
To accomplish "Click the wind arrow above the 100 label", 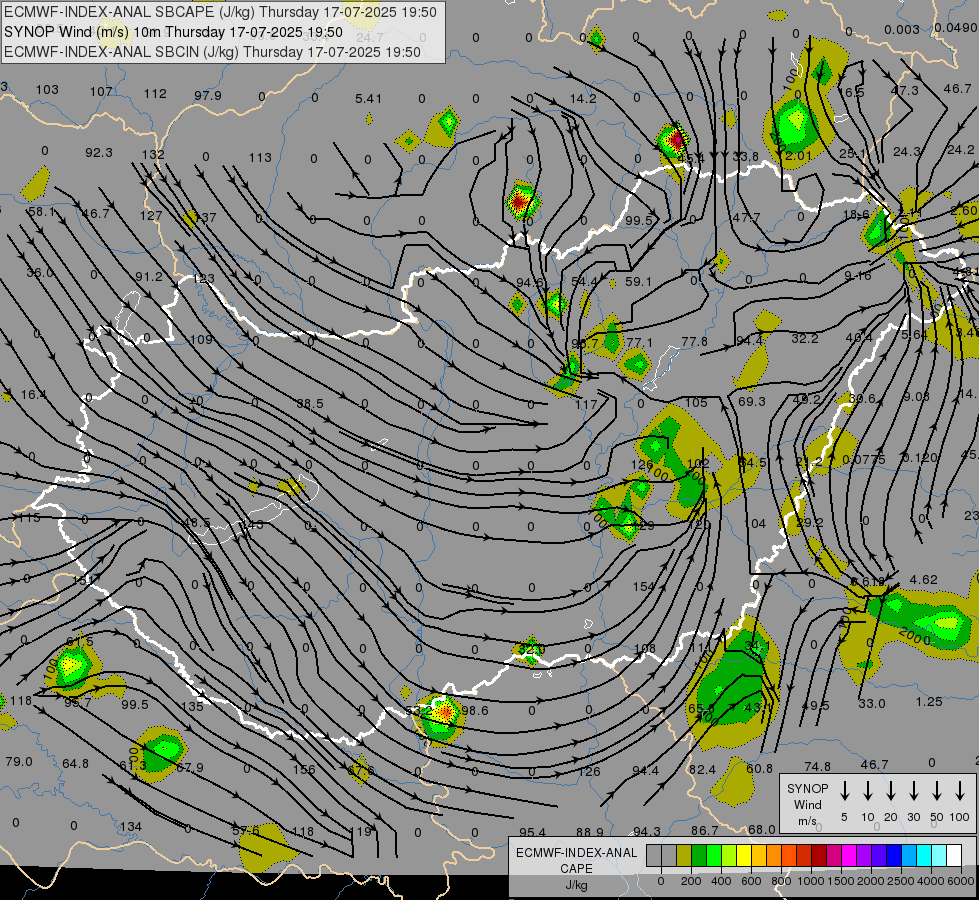I will 960,791.
